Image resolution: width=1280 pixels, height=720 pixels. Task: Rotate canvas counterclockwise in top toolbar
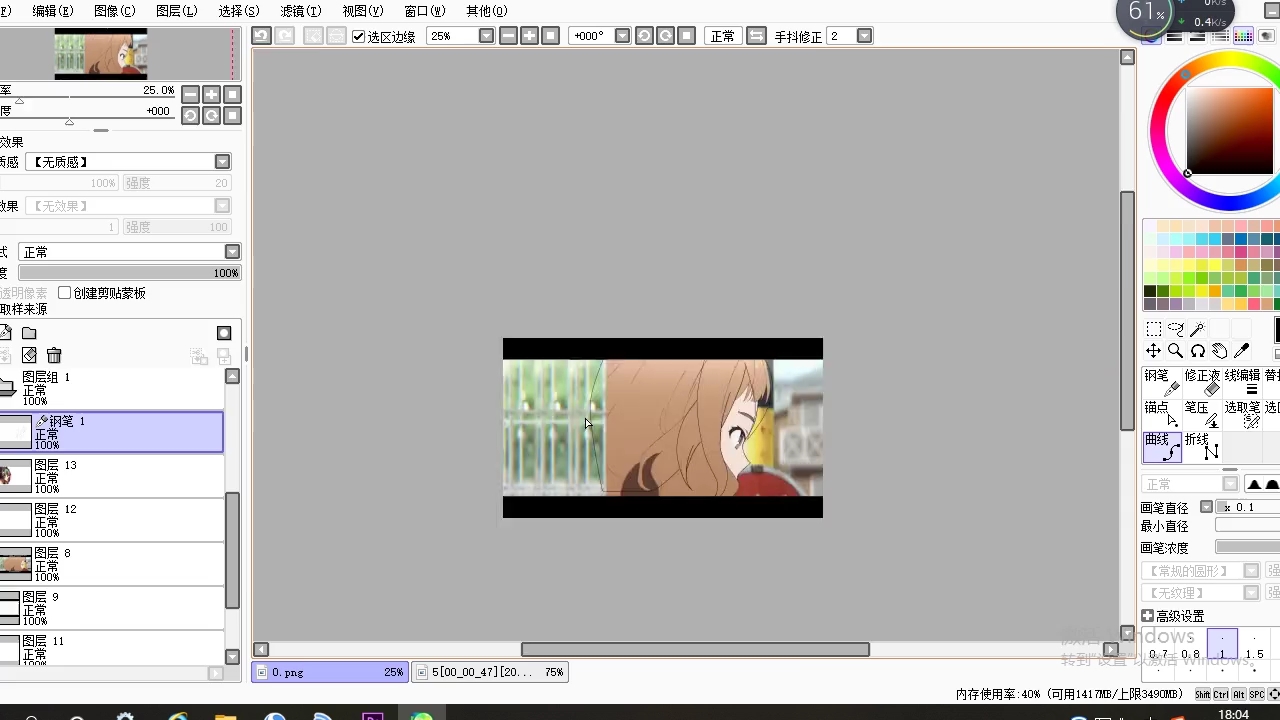(645, 36)
